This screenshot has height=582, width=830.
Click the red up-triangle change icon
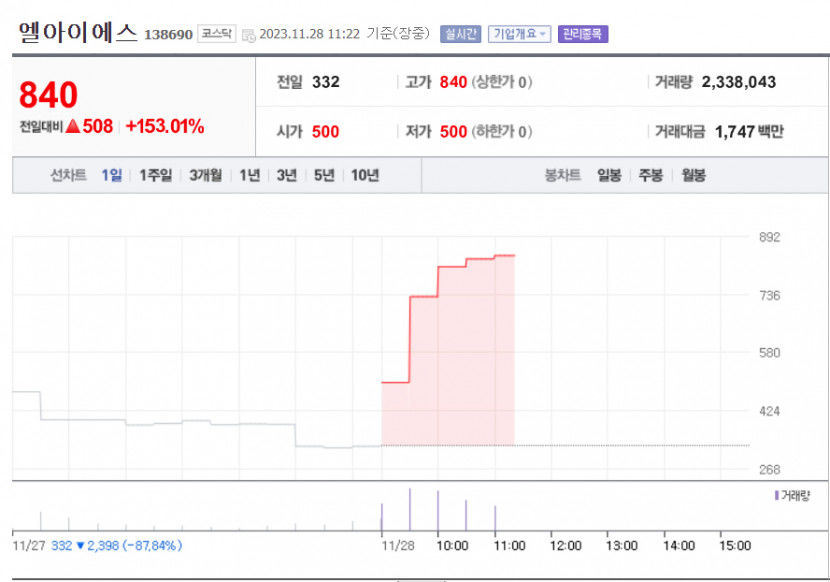pos(74,126)
